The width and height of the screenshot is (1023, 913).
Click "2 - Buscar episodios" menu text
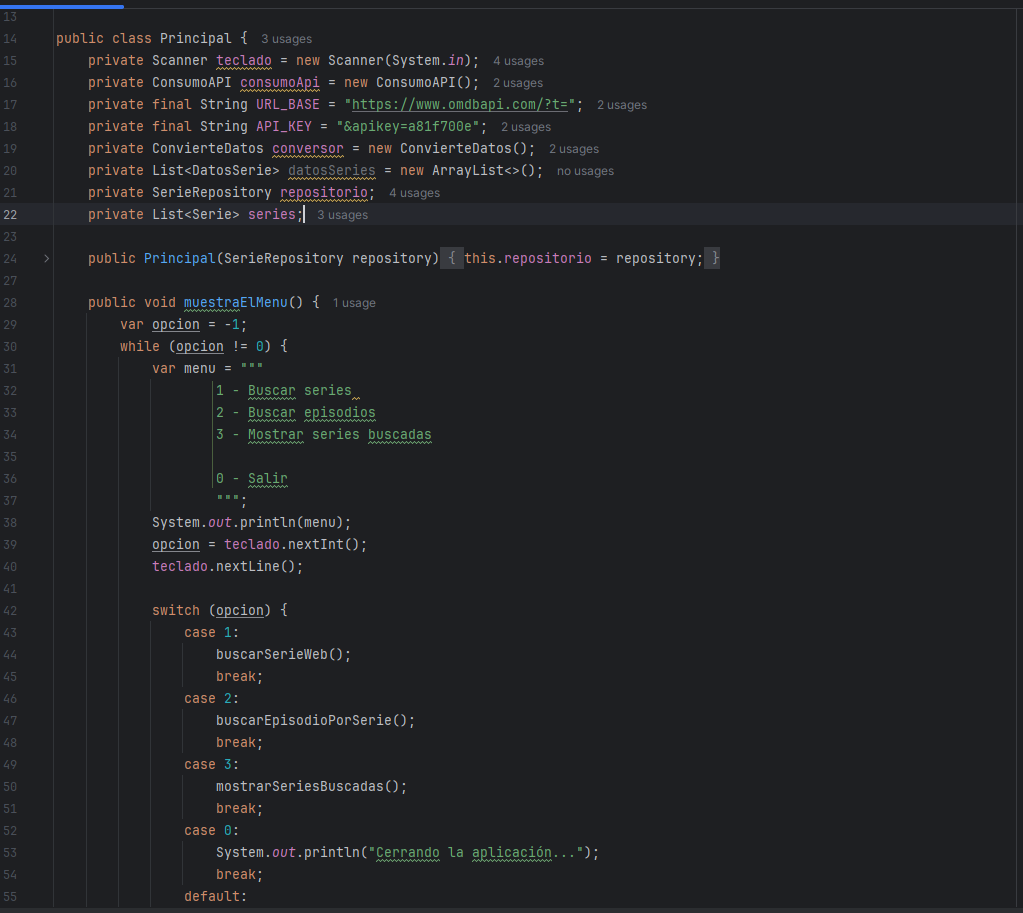(x=296, y=412)
